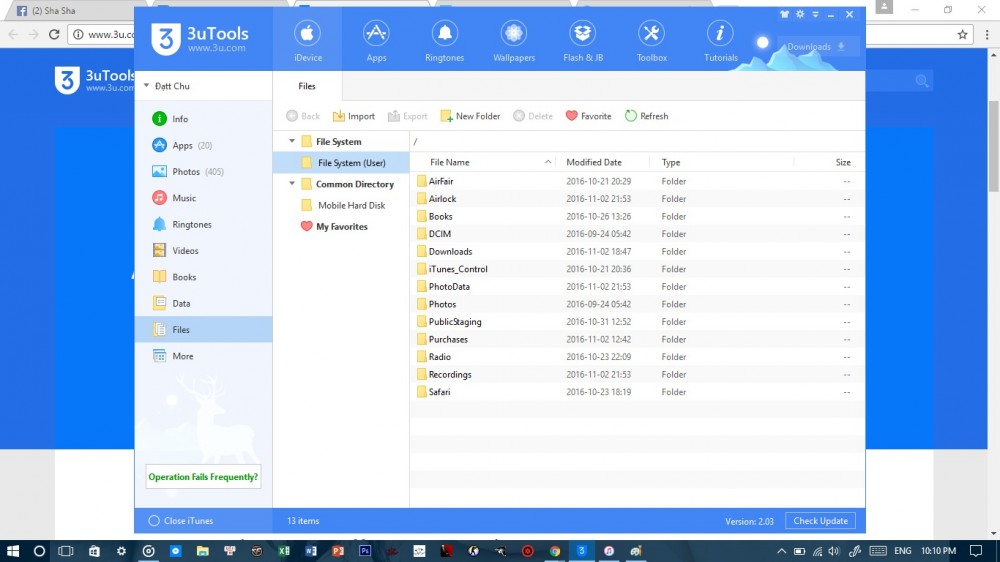This screenshot has width=1000, height=562.
Task: Open the Downloads manager
Action: pyautogui.click(x=817, y=47)
